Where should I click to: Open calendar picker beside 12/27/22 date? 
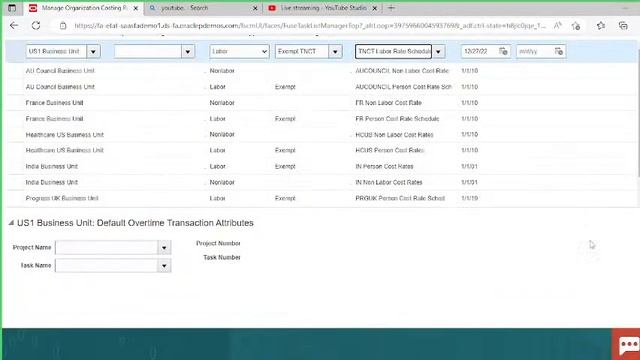tap(503, 51)
